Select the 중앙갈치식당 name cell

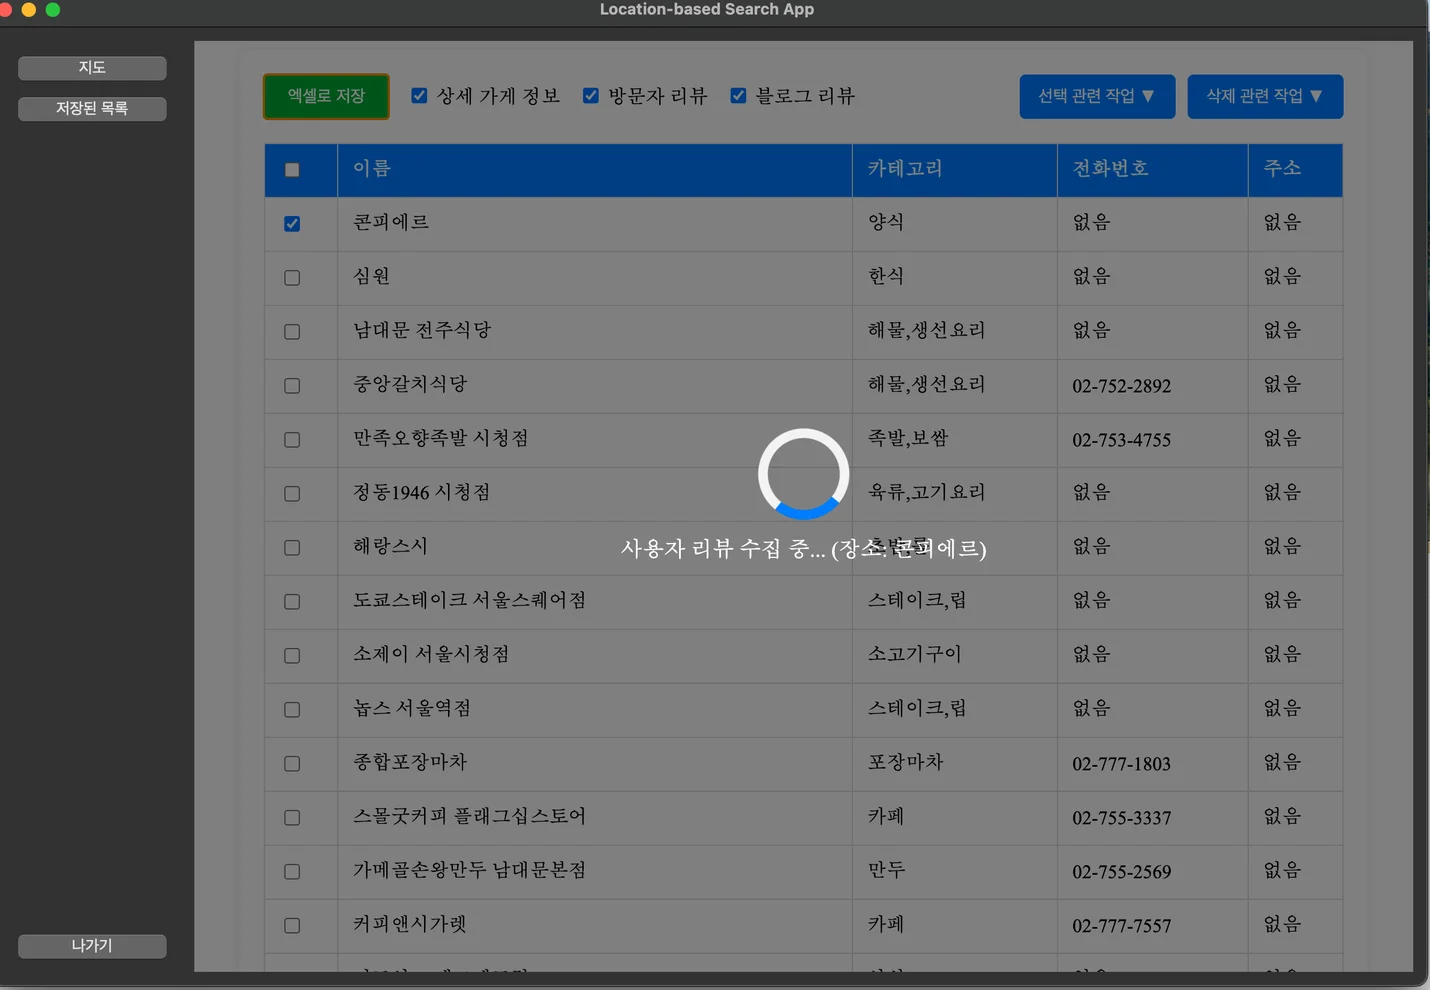[x=595, y=386]
